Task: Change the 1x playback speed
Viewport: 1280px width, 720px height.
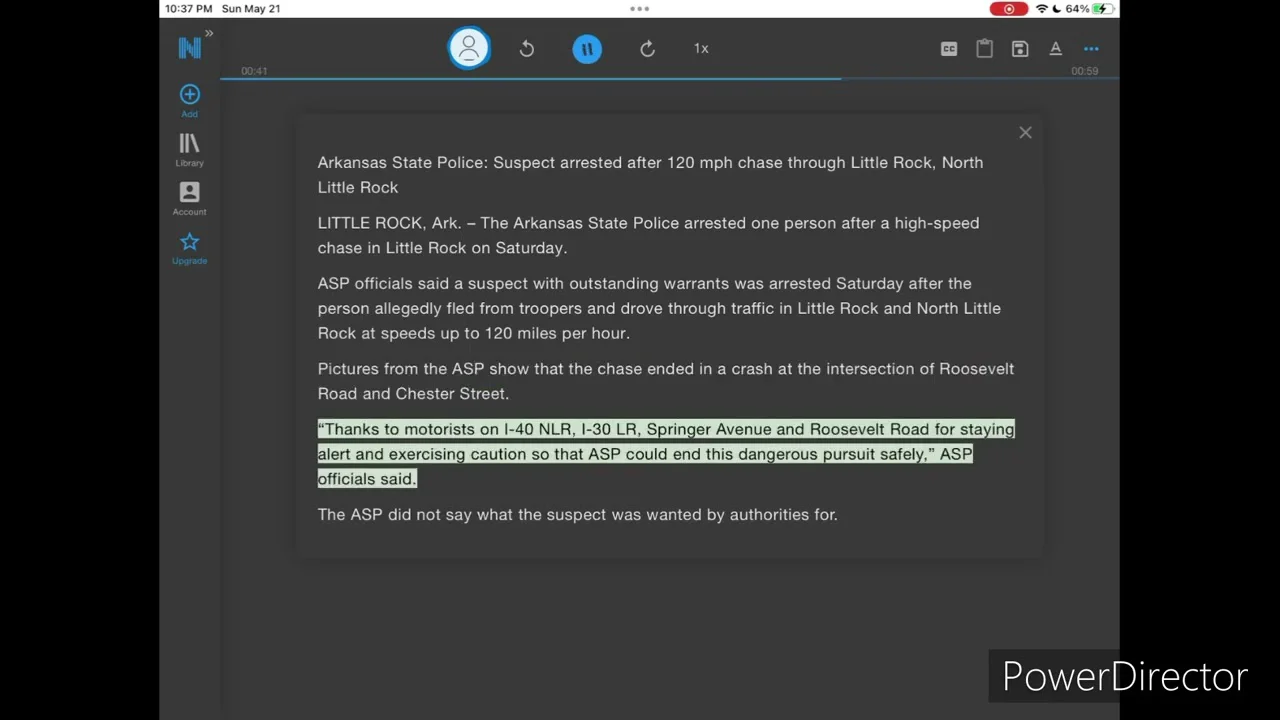Action: tap(701, 48)
